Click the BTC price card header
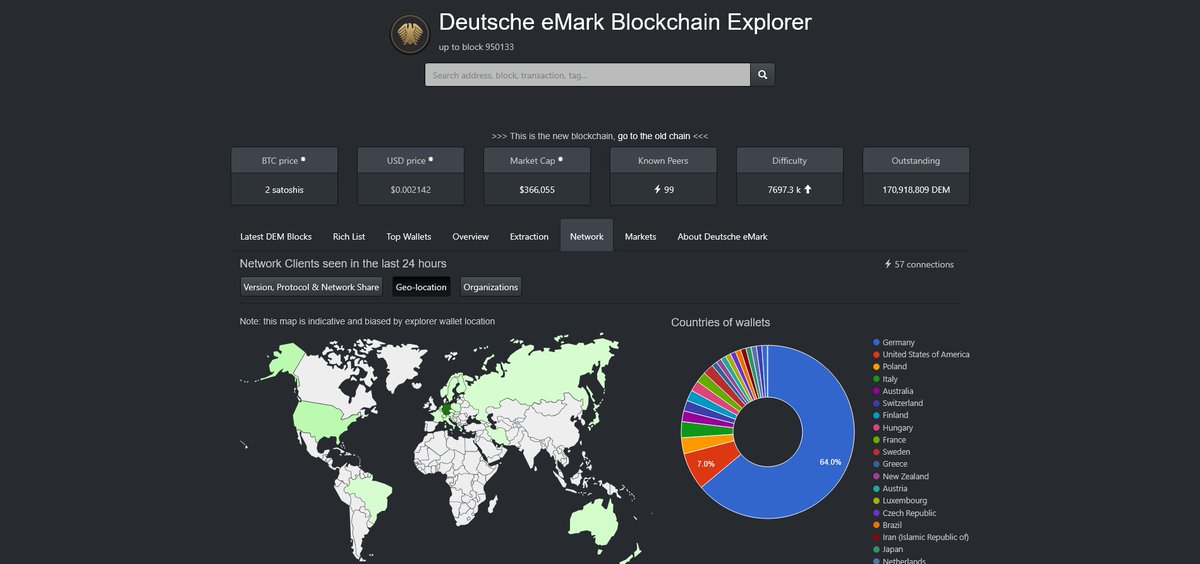The image size is (1200, 564). pos(284,160)
